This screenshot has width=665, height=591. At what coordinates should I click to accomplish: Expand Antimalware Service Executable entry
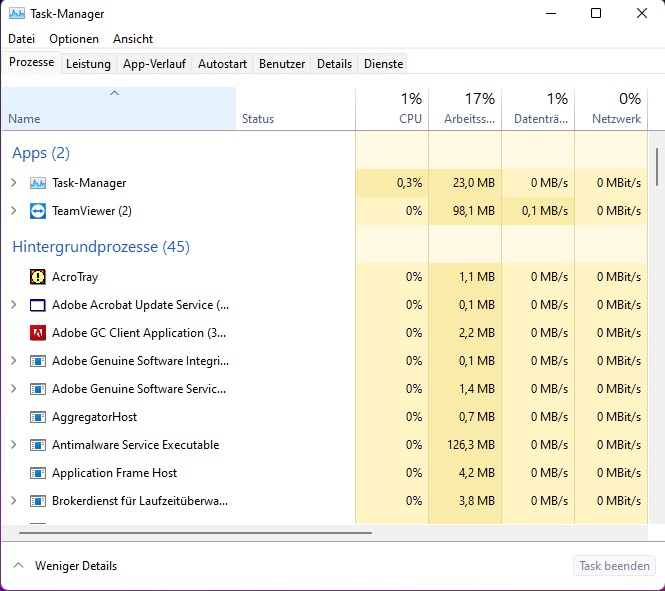pyautogui.click(x=14, y=445)
